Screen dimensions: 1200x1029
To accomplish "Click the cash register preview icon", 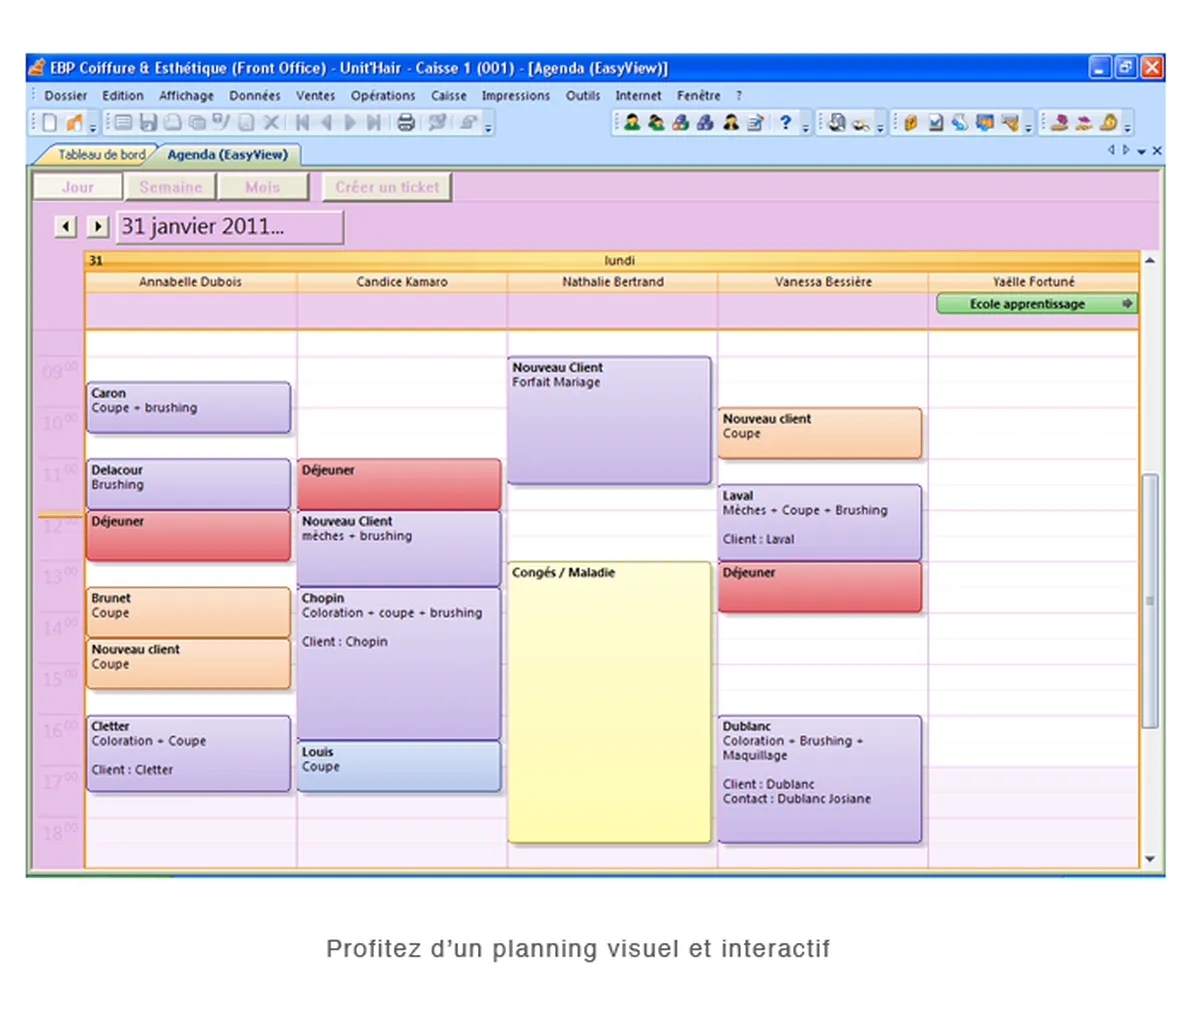I will pyautogui.click(x=837, y=123).
